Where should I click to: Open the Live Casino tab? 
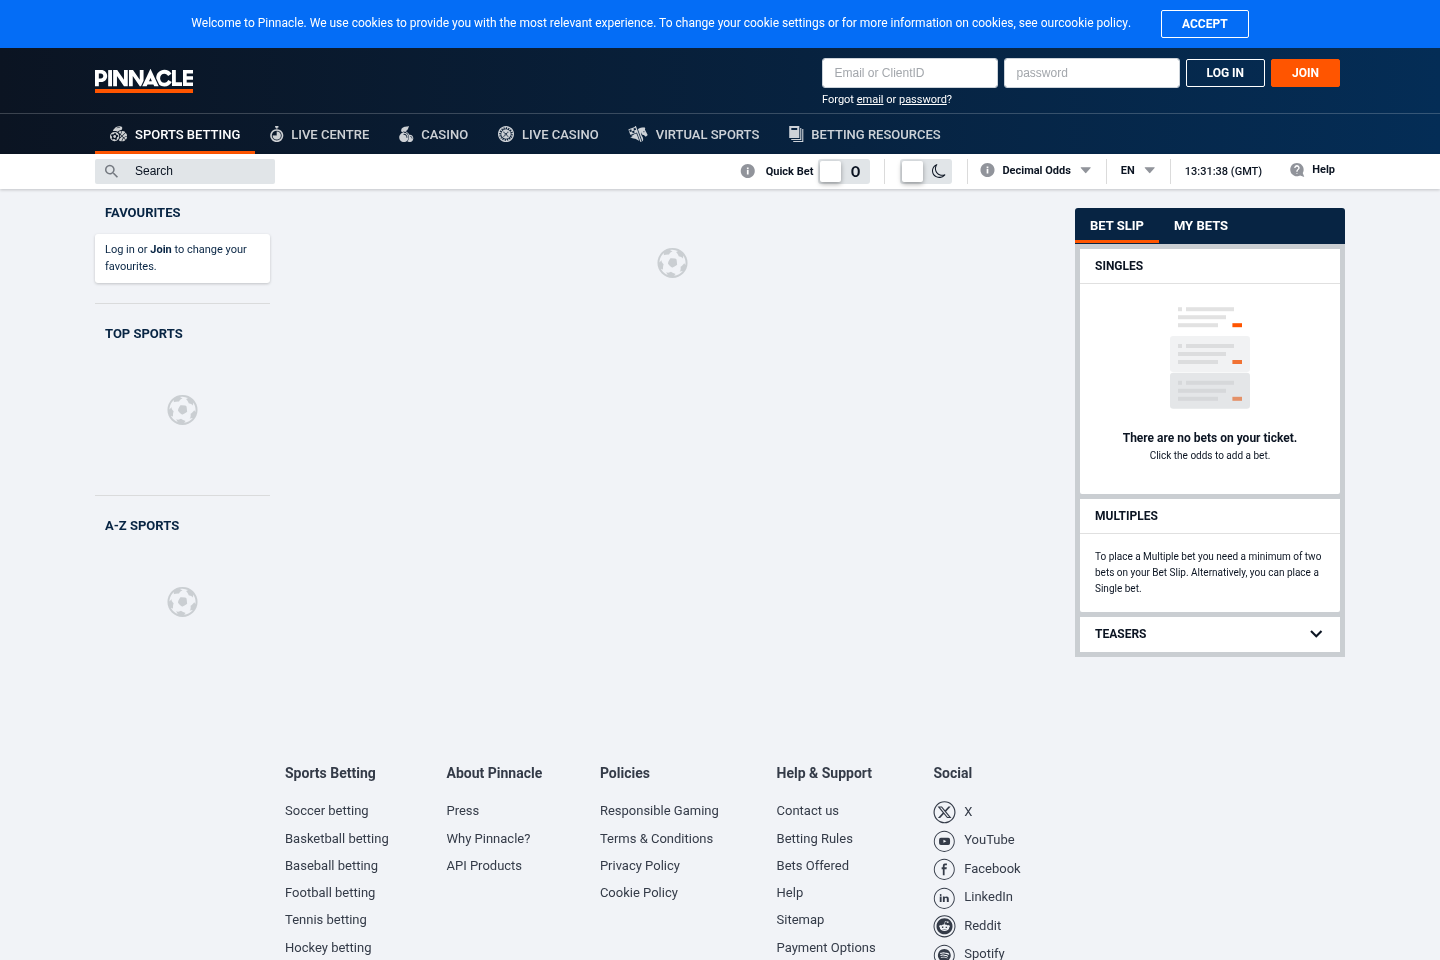pyautogui.click(x=548, y=135)
